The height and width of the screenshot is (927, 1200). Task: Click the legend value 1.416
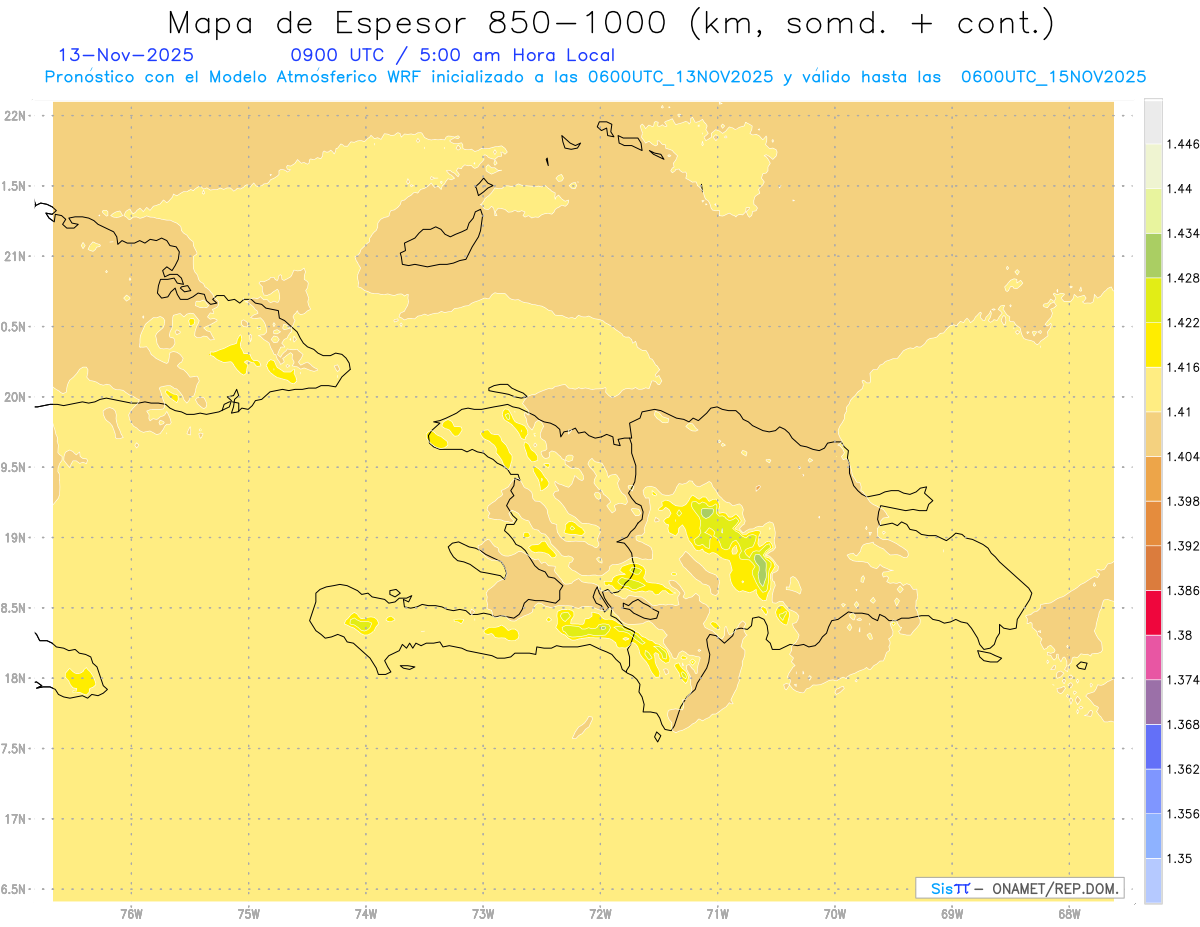pos(1183,367)
